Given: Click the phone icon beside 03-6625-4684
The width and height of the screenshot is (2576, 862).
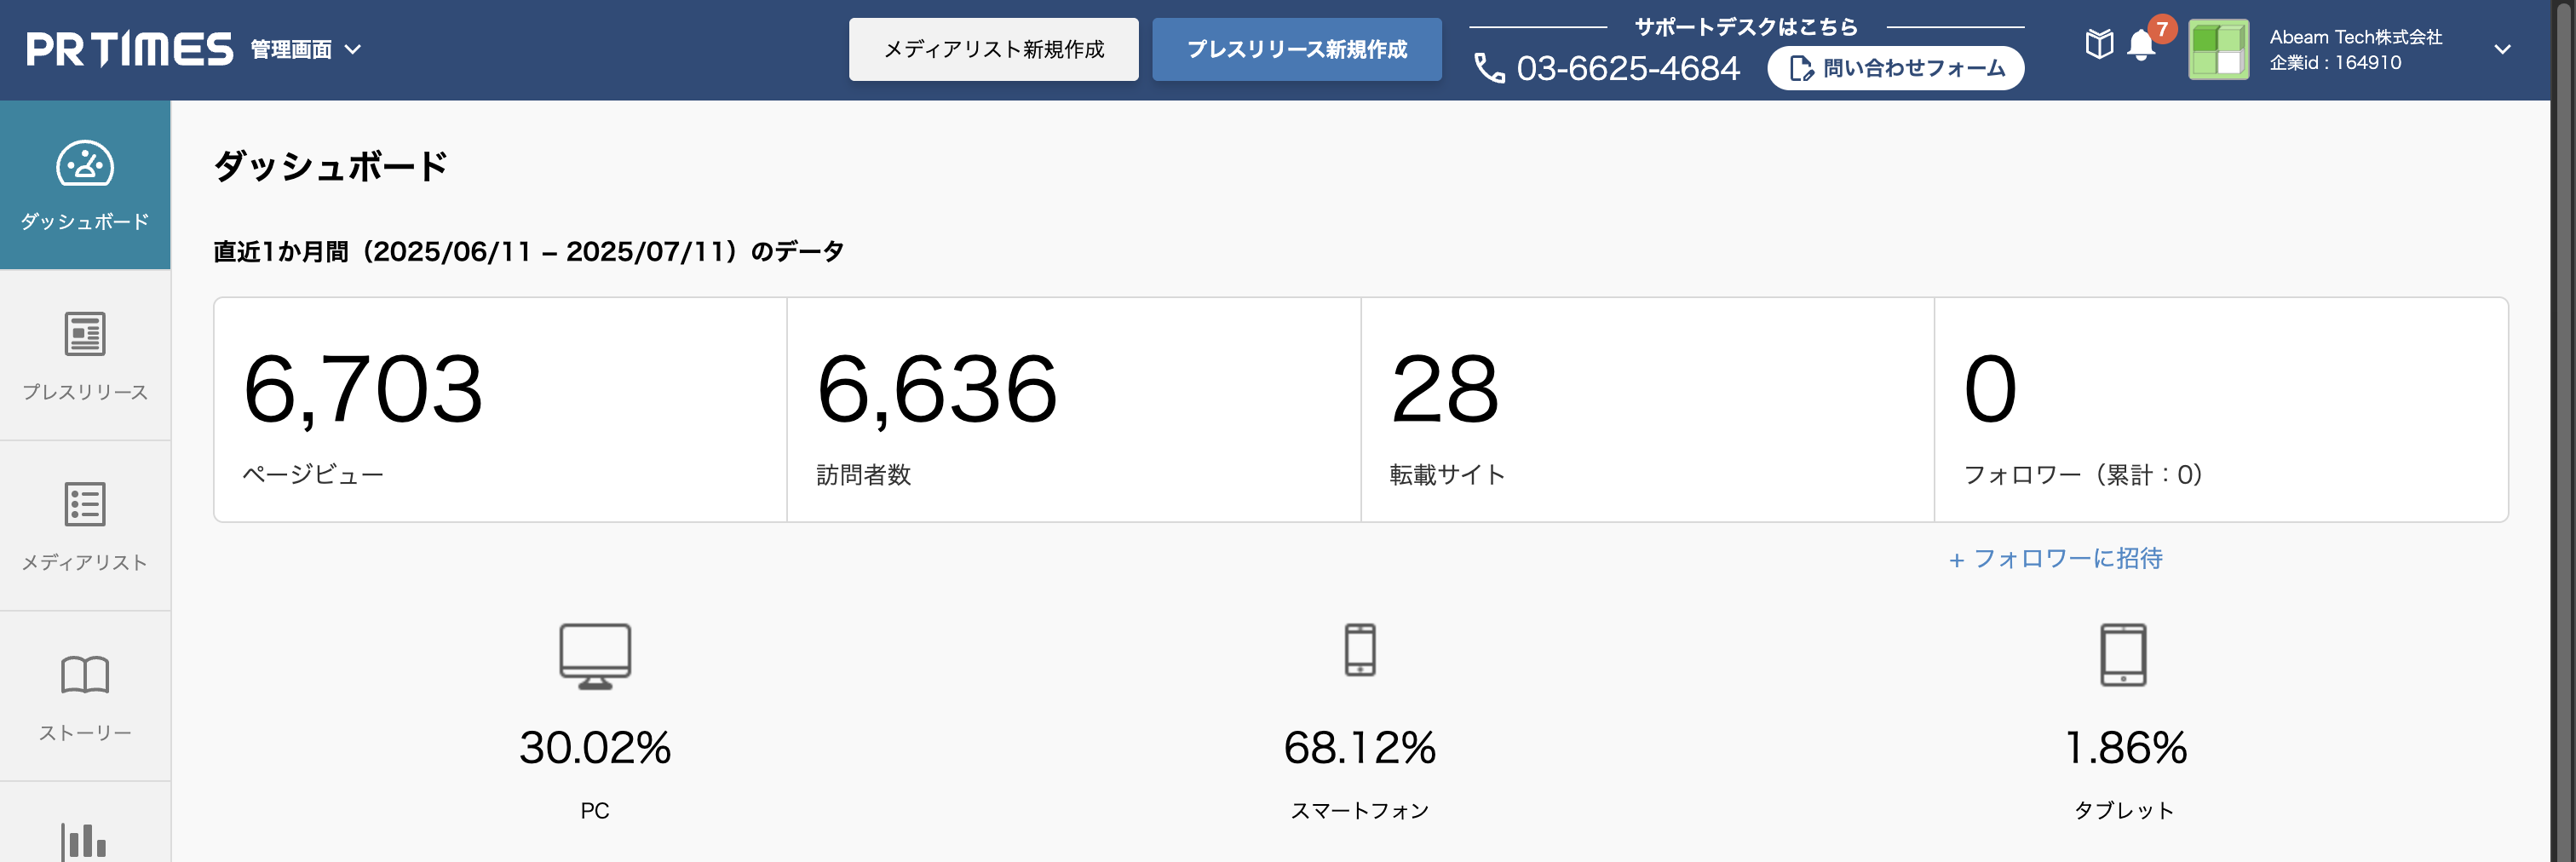Looking at the screenshot, I should tap(1489, 68).
